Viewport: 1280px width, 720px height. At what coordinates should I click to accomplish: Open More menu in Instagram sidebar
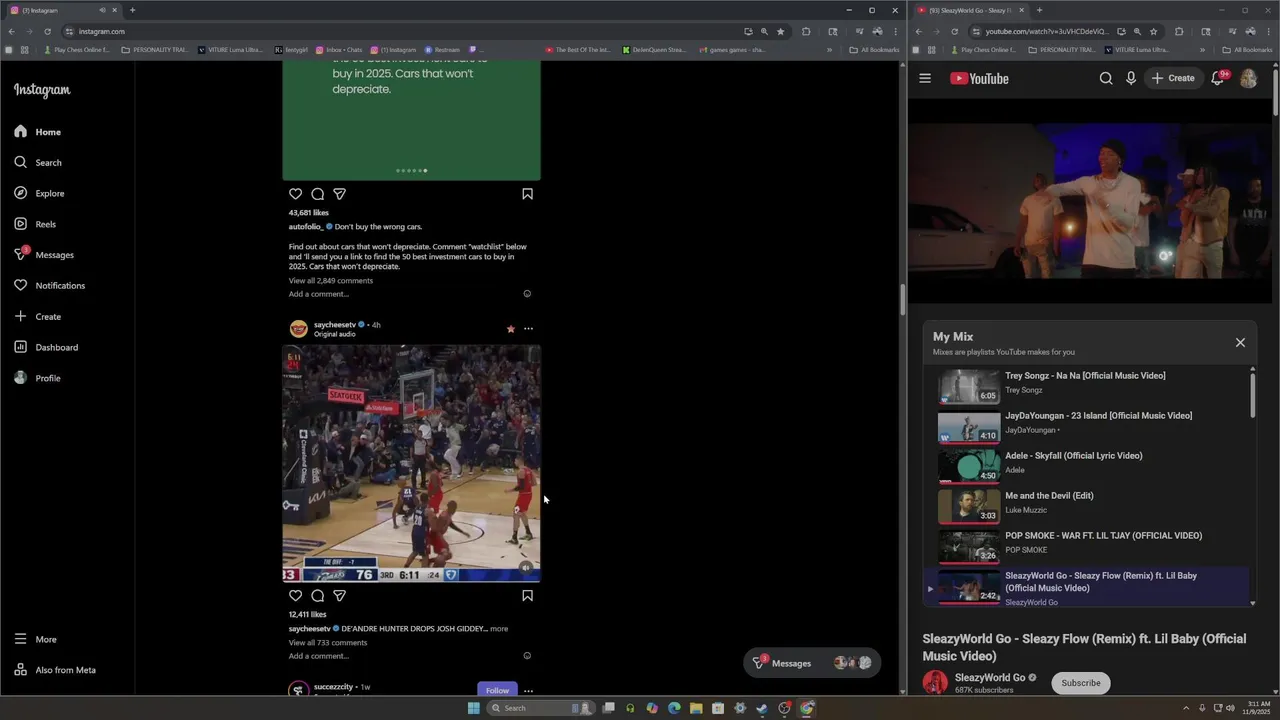tap(35, 639)
